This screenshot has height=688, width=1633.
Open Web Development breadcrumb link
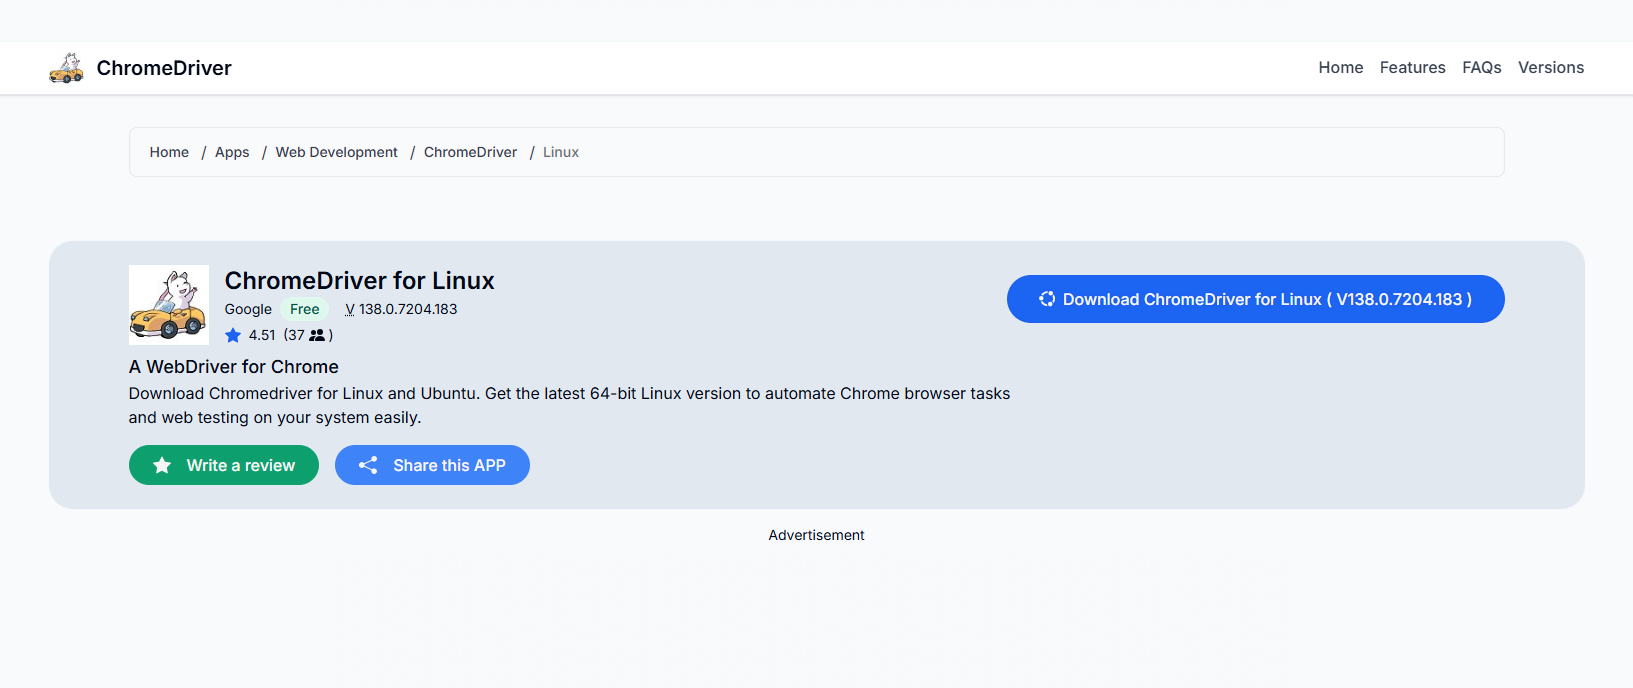click(x=336, y=152)
